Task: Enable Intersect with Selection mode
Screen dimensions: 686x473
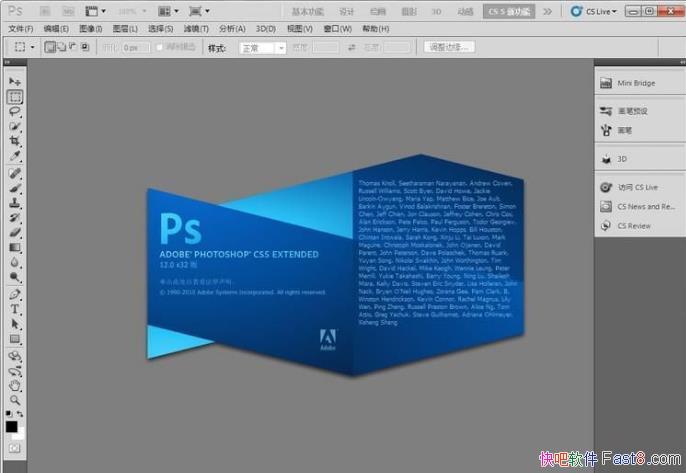Action: (85, 47)
